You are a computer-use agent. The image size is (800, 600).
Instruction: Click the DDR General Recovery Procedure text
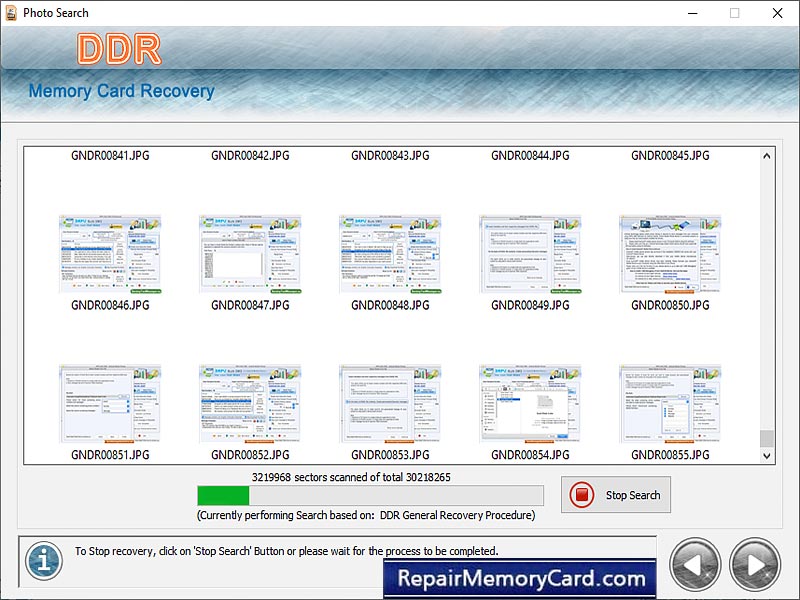[x=457, y=515]
